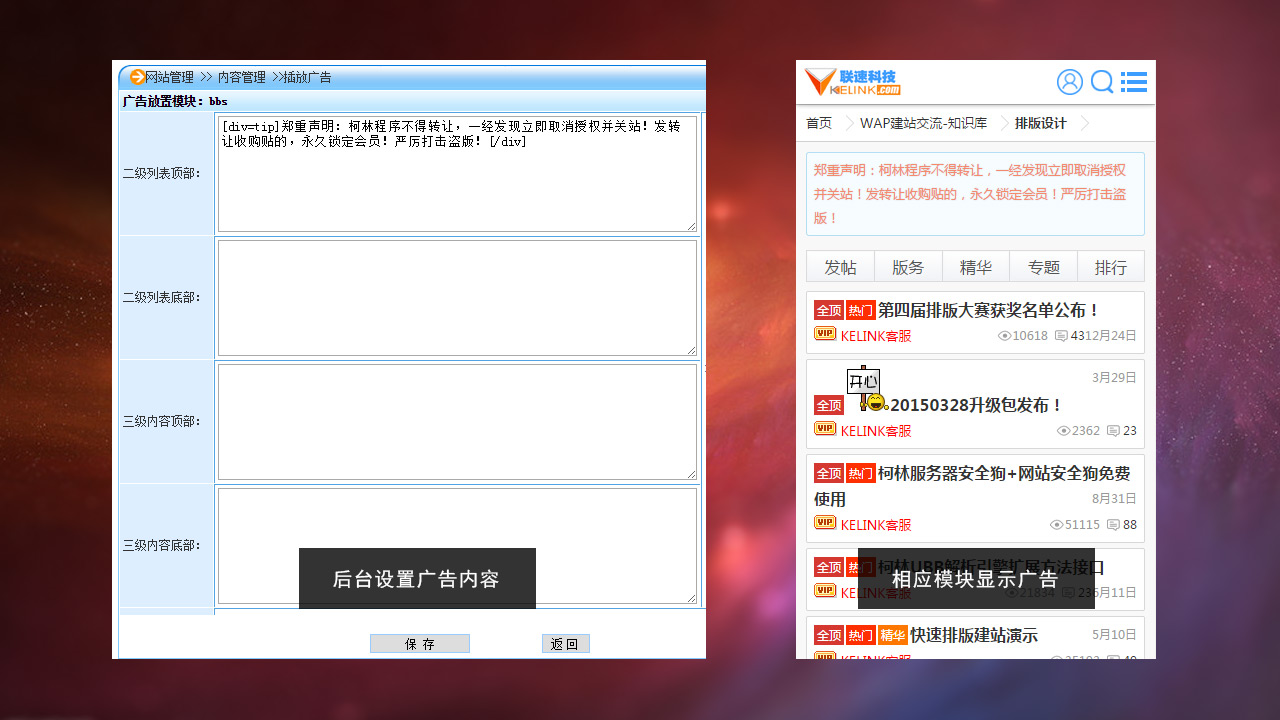Click into the 二级列表底部 text area

pos(456,297)
